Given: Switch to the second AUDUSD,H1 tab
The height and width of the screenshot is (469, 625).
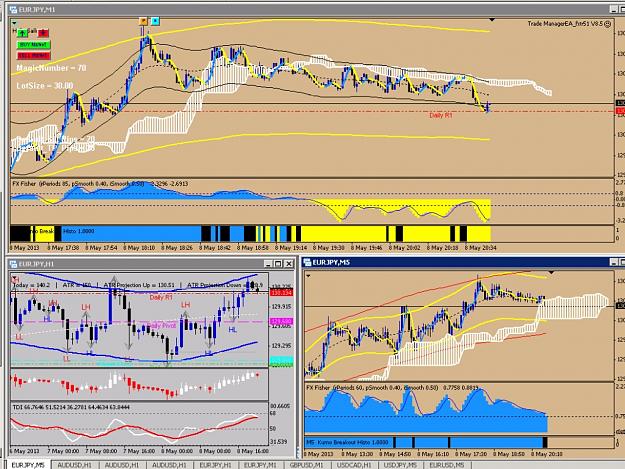Looking at the screenshot, I should [122, 465].
